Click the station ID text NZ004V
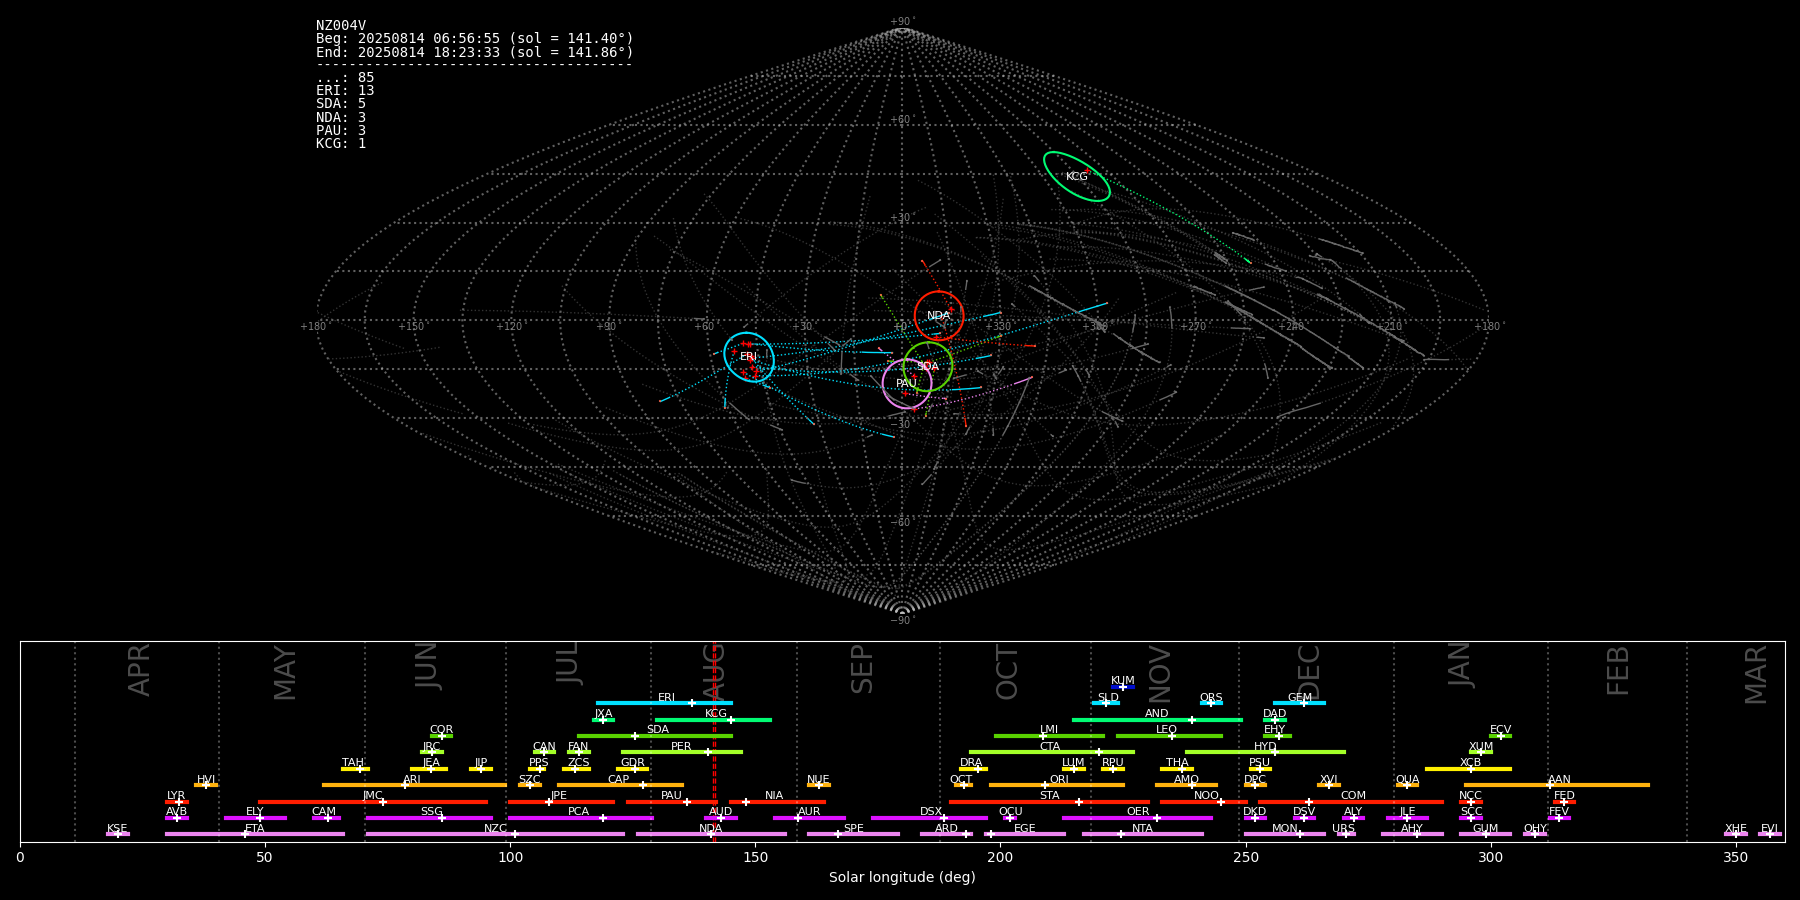 (x=341, y=26)
